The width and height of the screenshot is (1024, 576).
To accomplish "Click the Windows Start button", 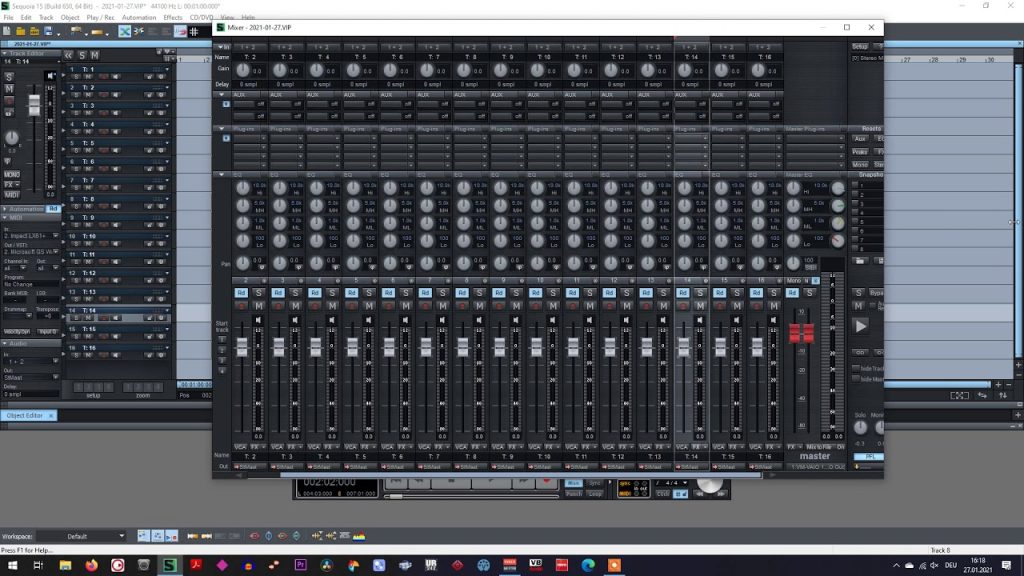I will (12, 565).
